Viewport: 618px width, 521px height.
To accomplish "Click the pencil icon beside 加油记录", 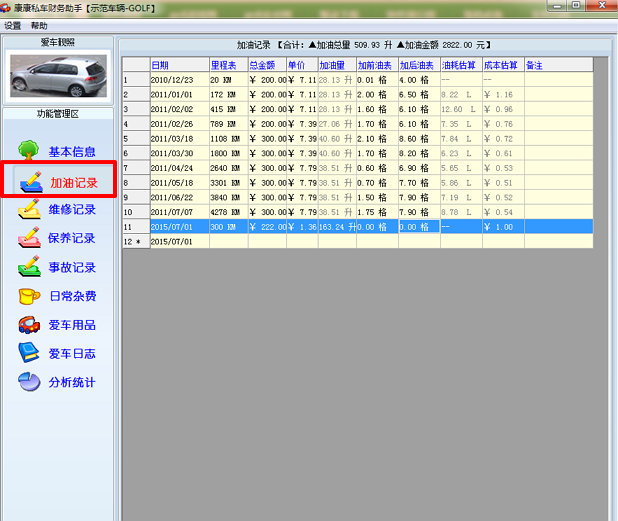I will coord(32,182).
